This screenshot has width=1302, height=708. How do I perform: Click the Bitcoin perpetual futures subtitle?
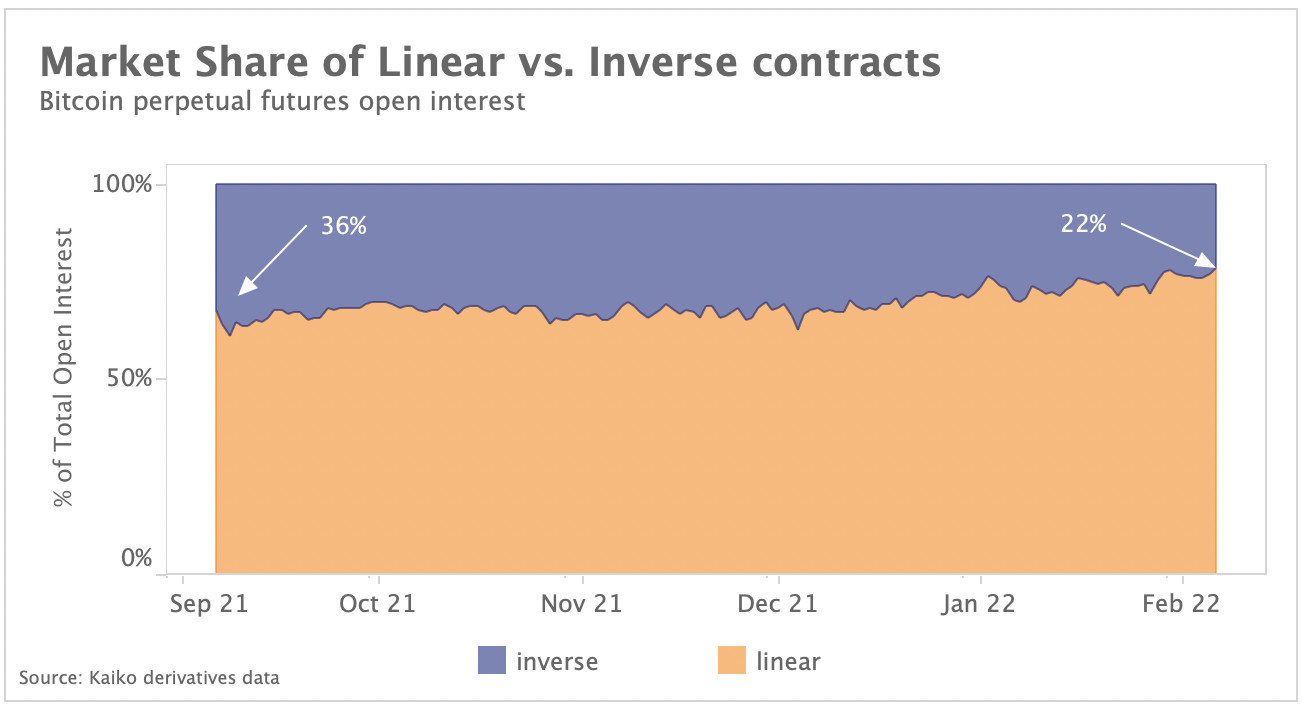282,102
